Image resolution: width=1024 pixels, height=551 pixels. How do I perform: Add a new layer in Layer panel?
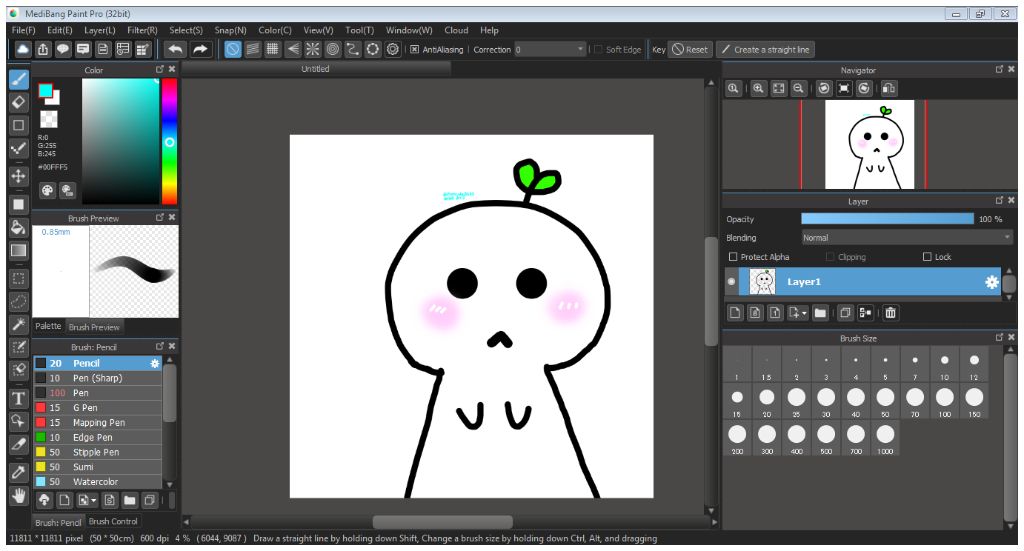[x=735, y=313]
